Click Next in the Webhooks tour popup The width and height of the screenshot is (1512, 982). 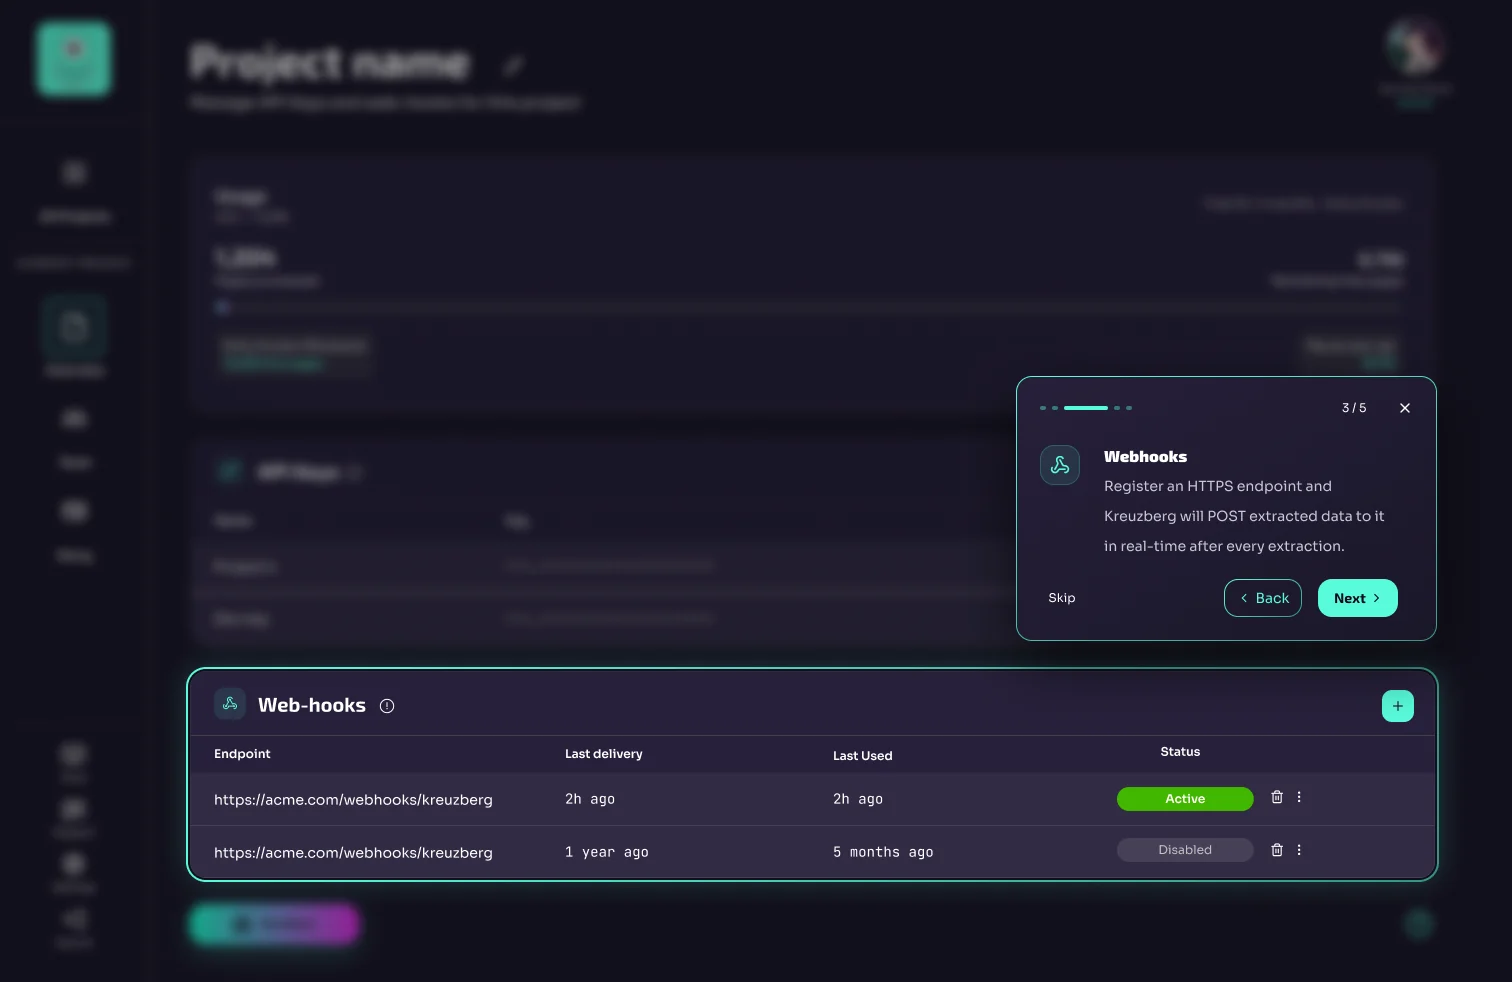[x=1357, y=598]
